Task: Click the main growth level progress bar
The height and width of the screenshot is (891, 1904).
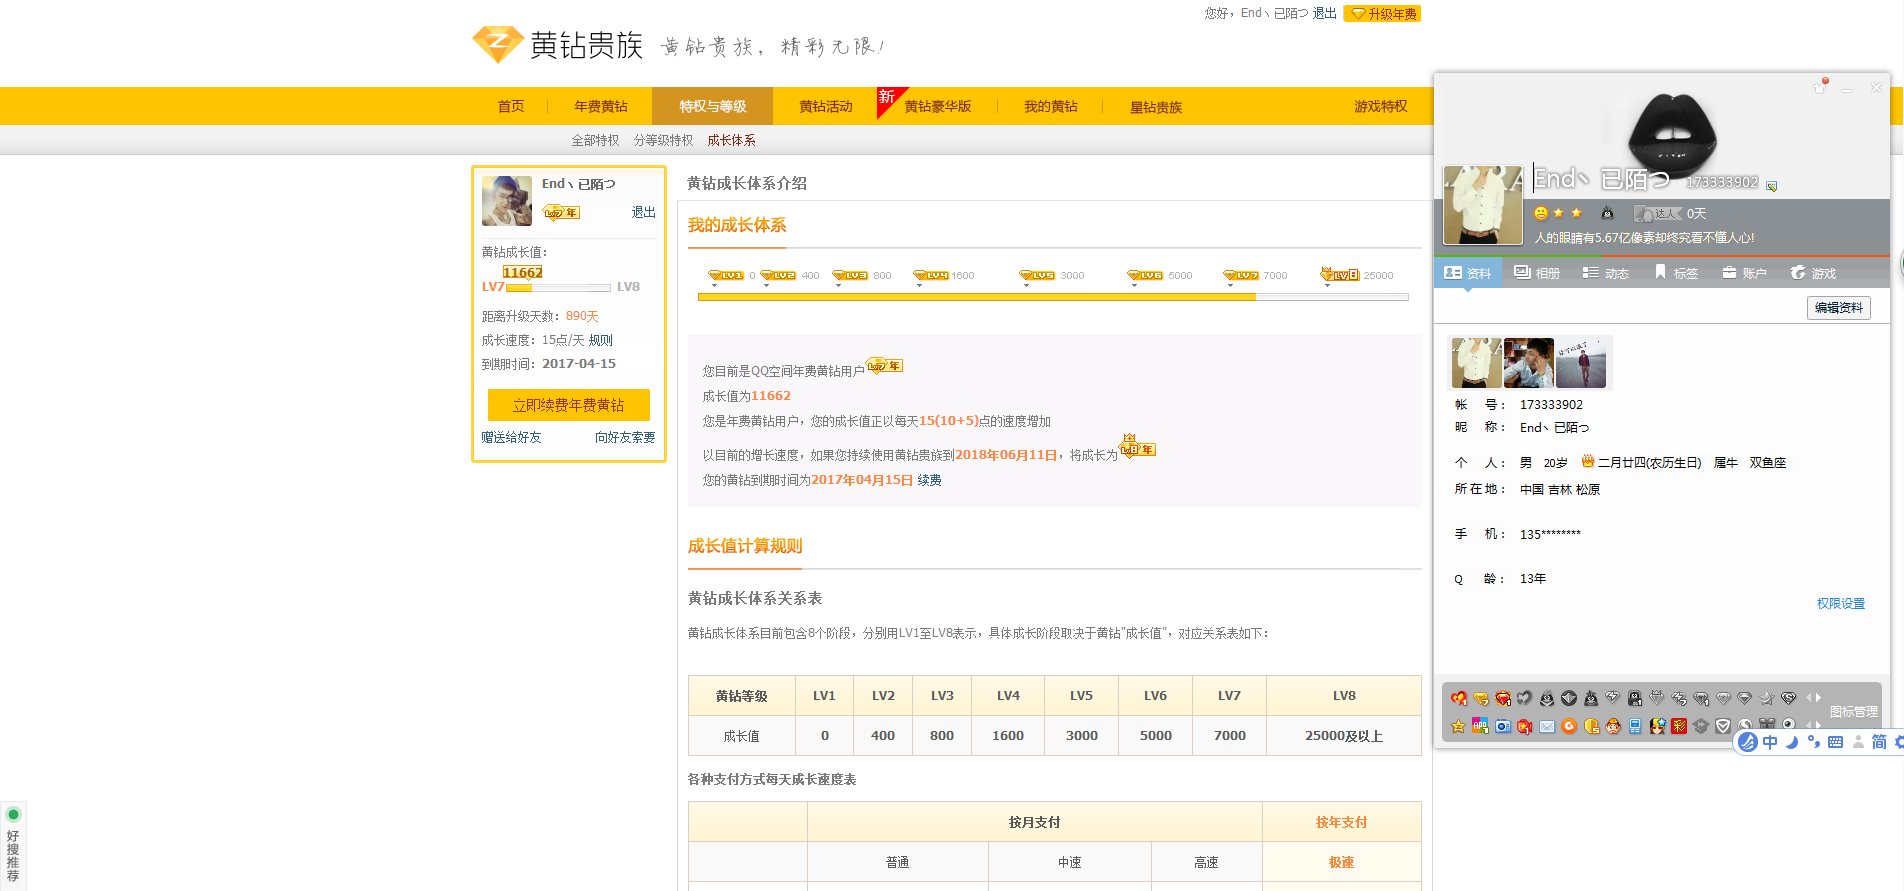Action: tap(1053, 297)
